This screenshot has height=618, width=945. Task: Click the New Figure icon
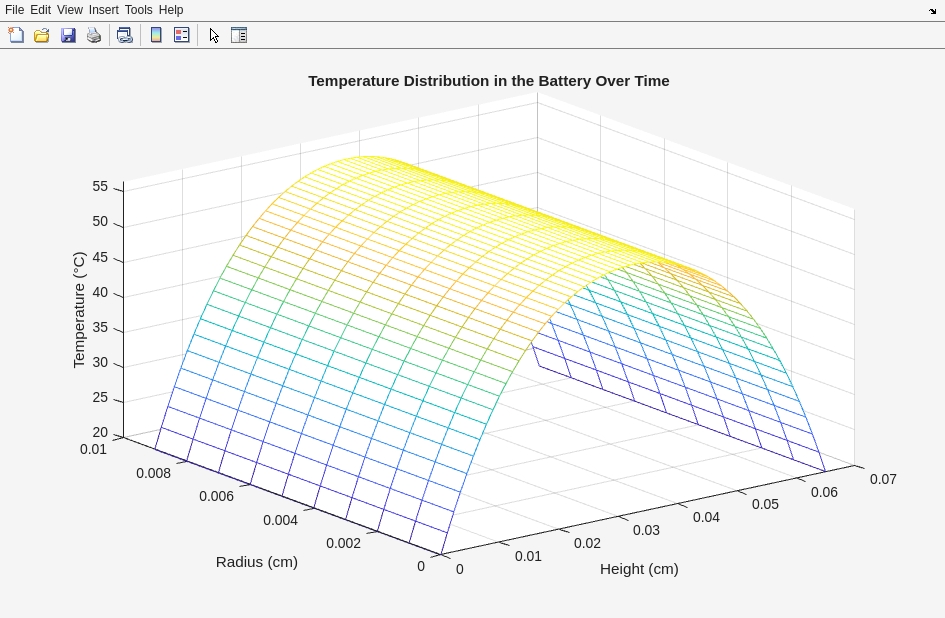pos(16,35)
